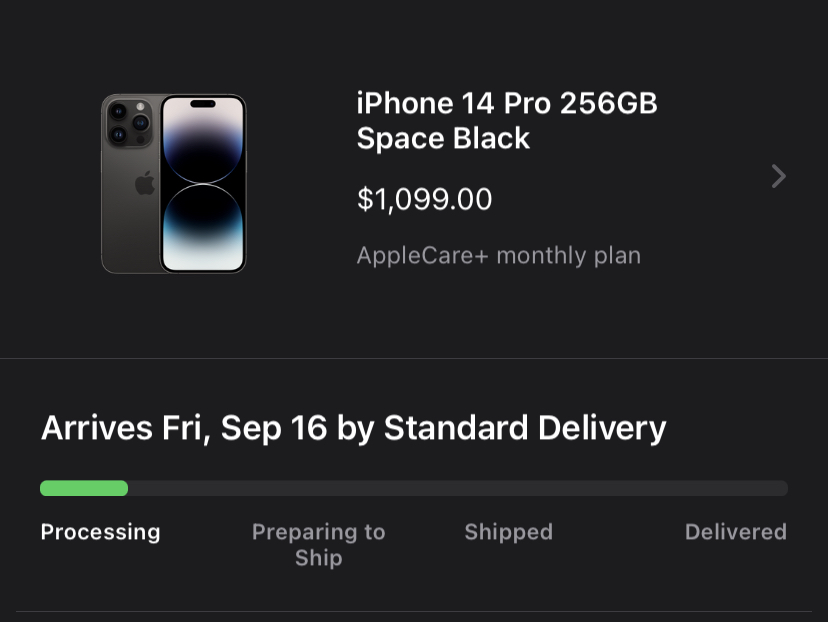Select the Preparing to Ship step
The width and height of the screenshot is (828, 622).
click(318, 544)
